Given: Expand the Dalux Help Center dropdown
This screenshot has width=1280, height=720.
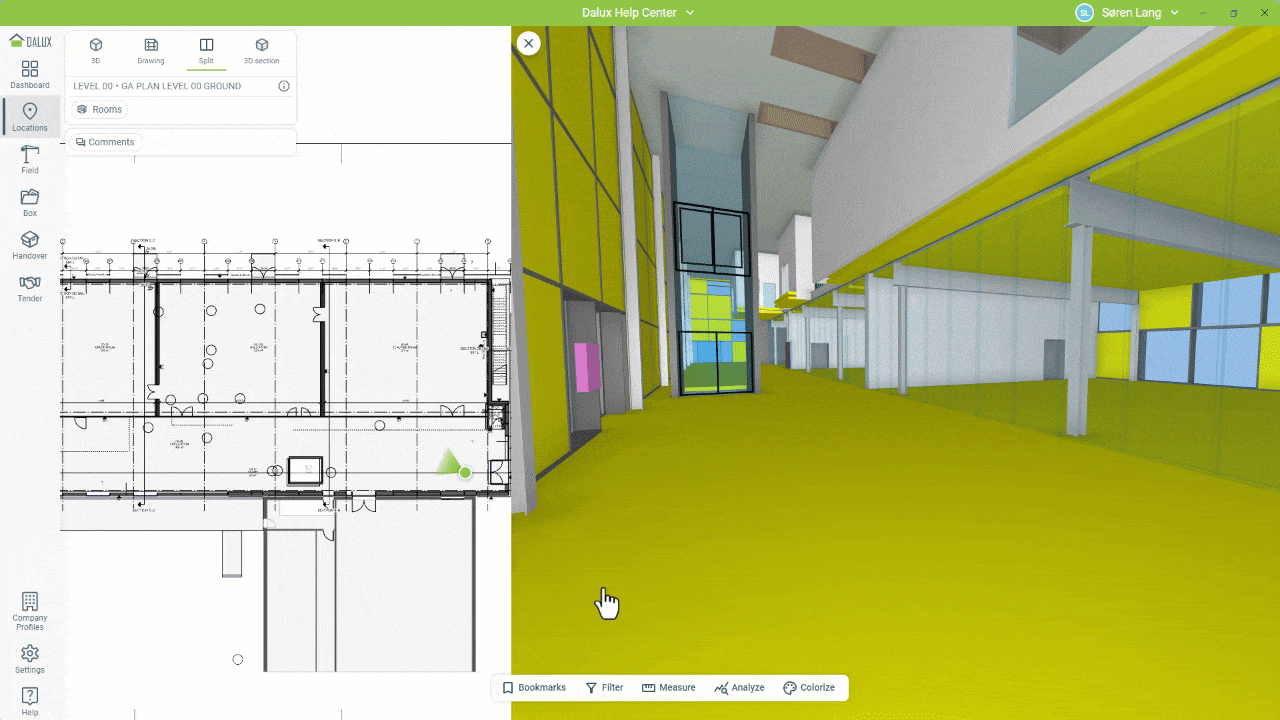Looking at the screenshot, I should pos(638,13).
